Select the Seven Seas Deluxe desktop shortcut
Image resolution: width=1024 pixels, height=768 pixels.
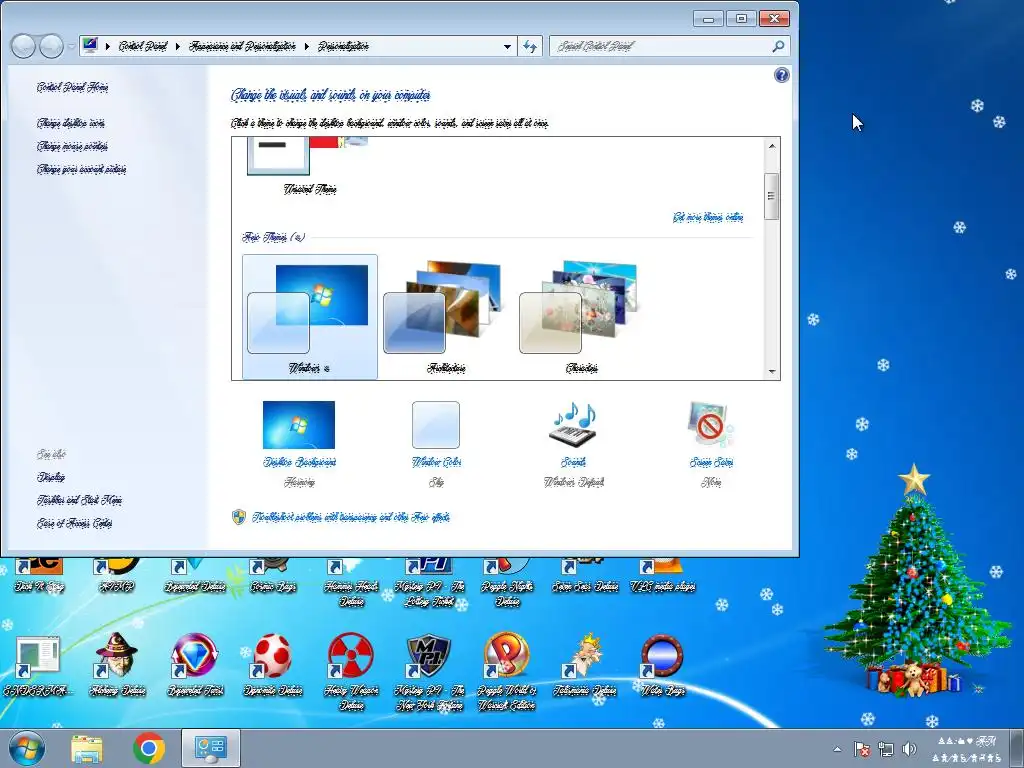(x=585, y=577)
